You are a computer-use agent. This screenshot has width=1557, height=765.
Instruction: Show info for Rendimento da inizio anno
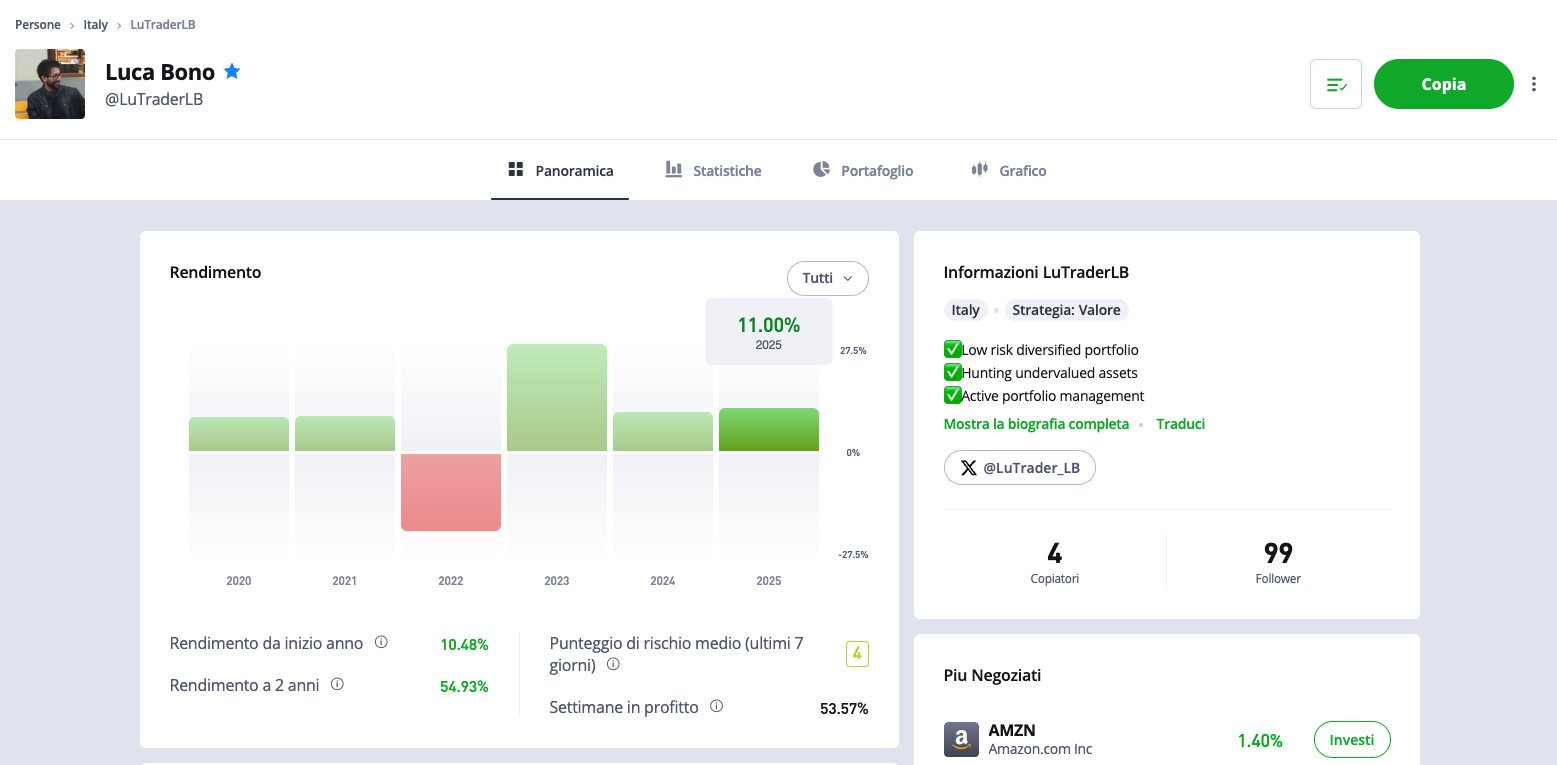tap(381, 642)
